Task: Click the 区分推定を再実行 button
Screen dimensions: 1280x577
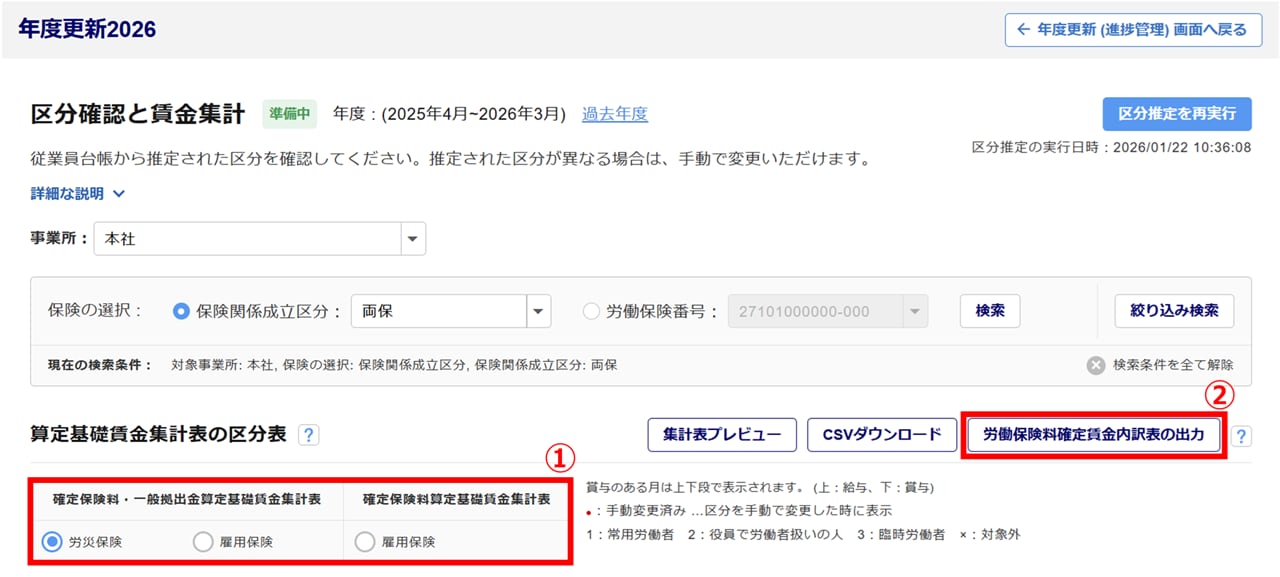Action: tap(1177, 114)
